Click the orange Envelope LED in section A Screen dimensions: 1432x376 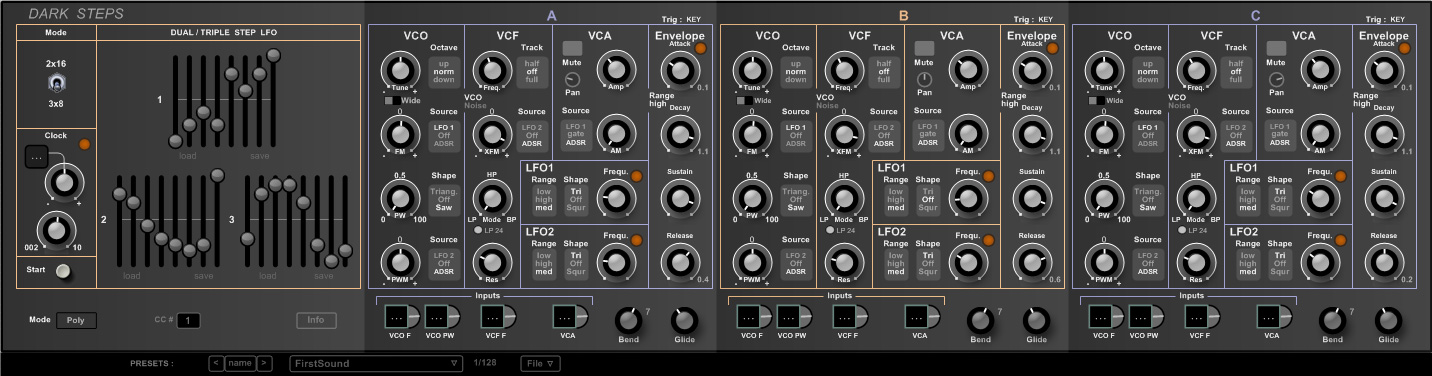(x=700, y=48)
